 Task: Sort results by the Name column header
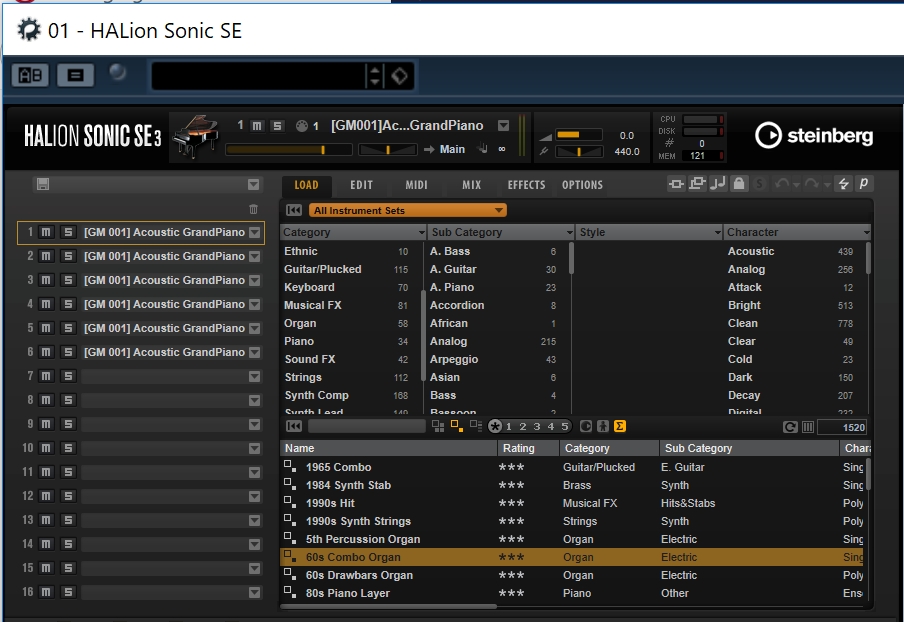(389, 448)
